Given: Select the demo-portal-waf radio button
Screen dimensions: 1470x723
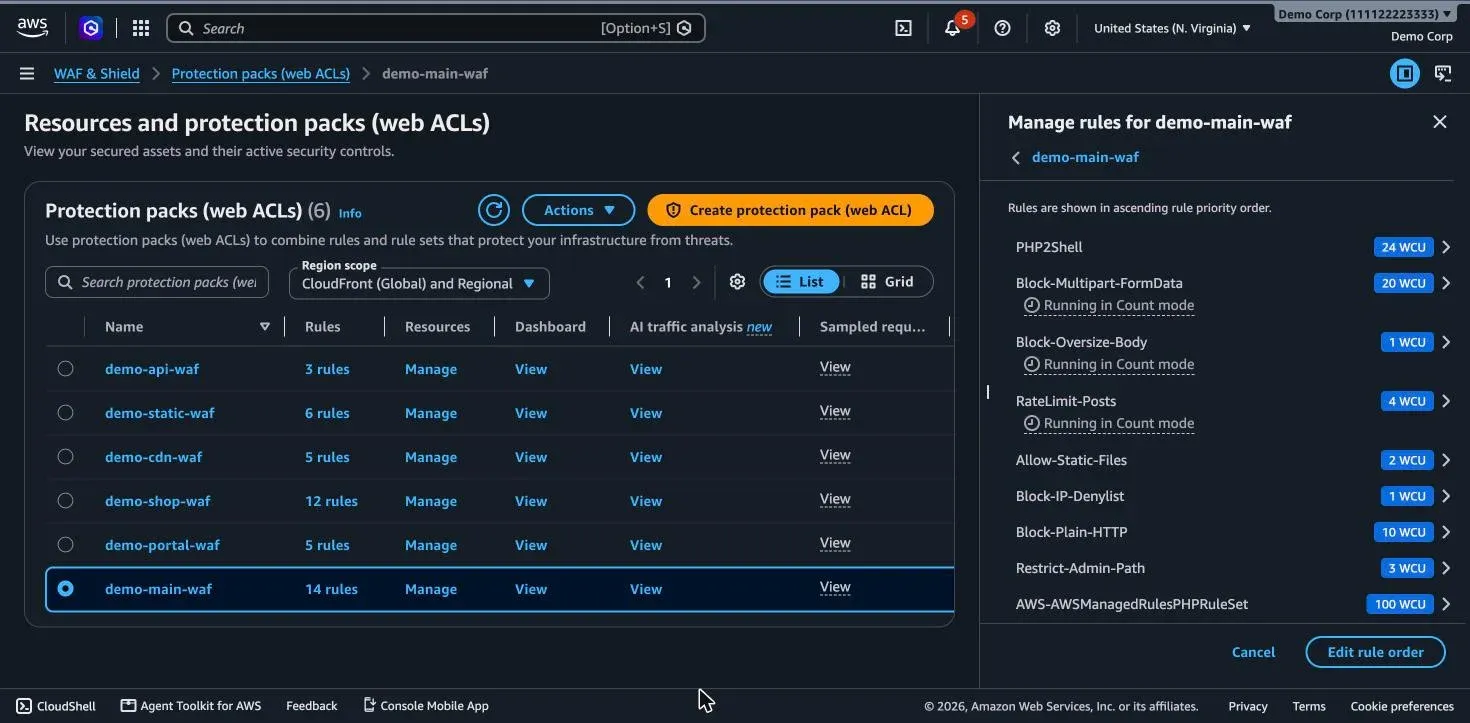Looking at the screenshot, I should click(x=65, y=544).
